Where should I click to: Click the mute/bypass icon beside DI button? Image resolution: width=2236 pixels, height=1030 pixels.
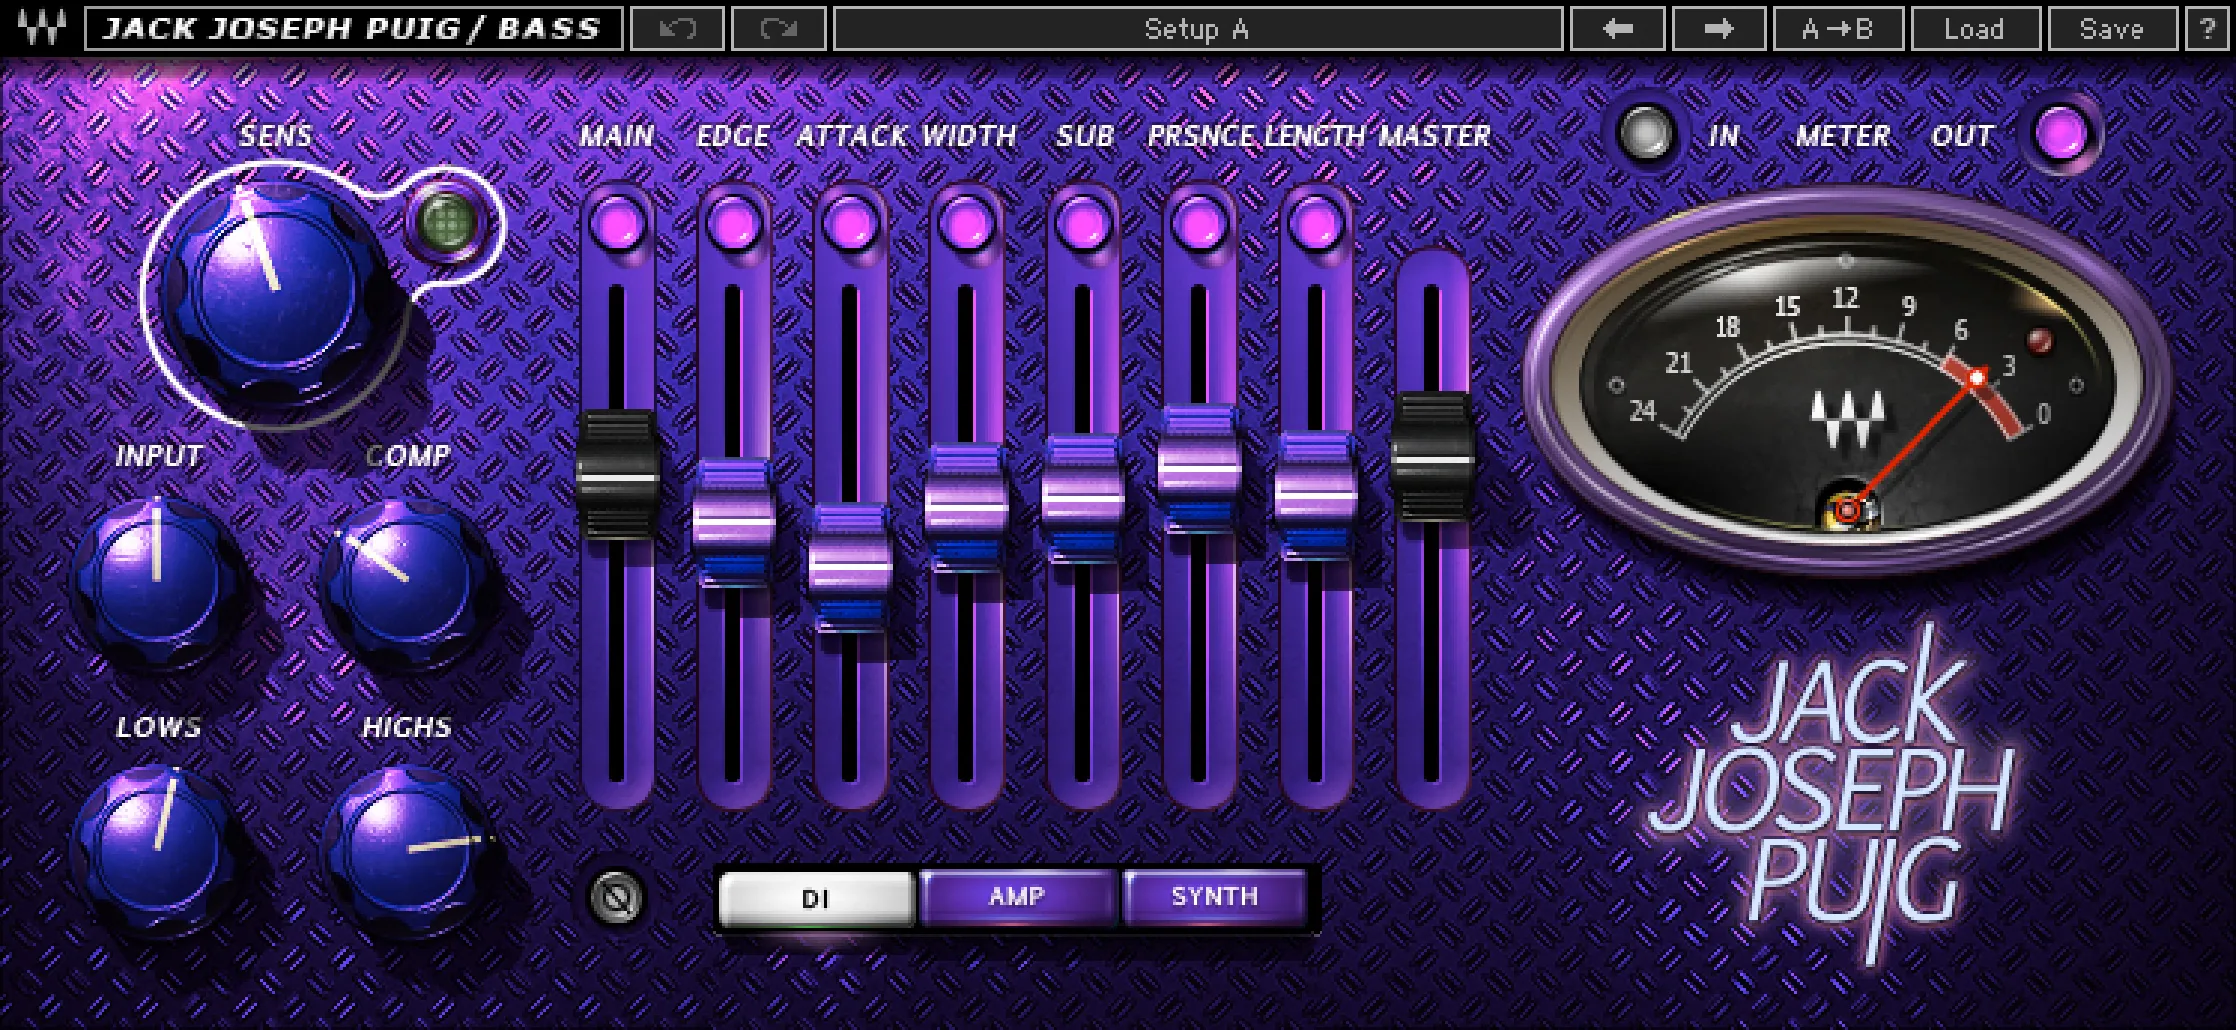click(x=616, y=897)
